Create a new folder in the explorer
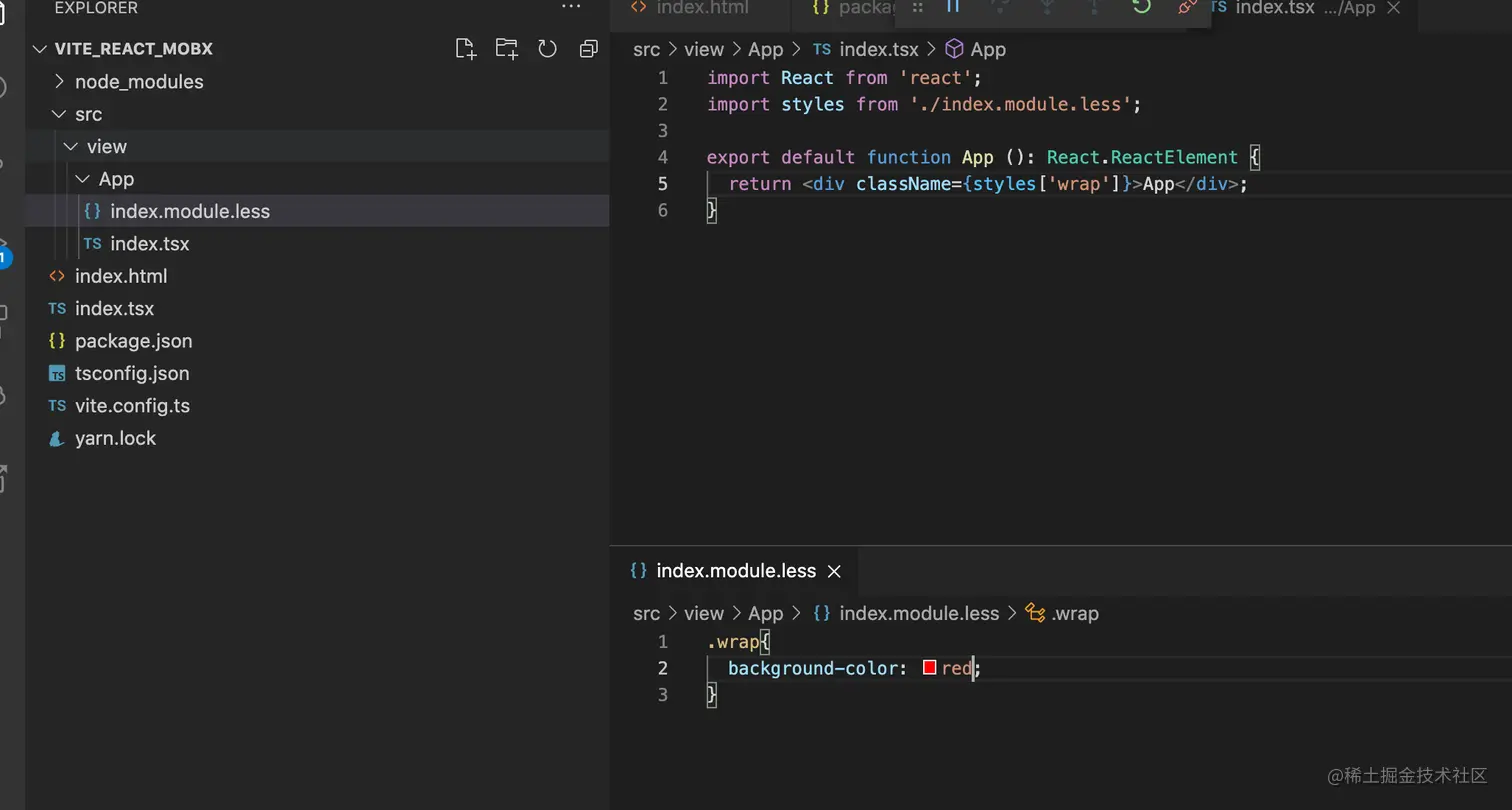The image size is (1512, 810). pyautogui.click(x=507, y=49)
